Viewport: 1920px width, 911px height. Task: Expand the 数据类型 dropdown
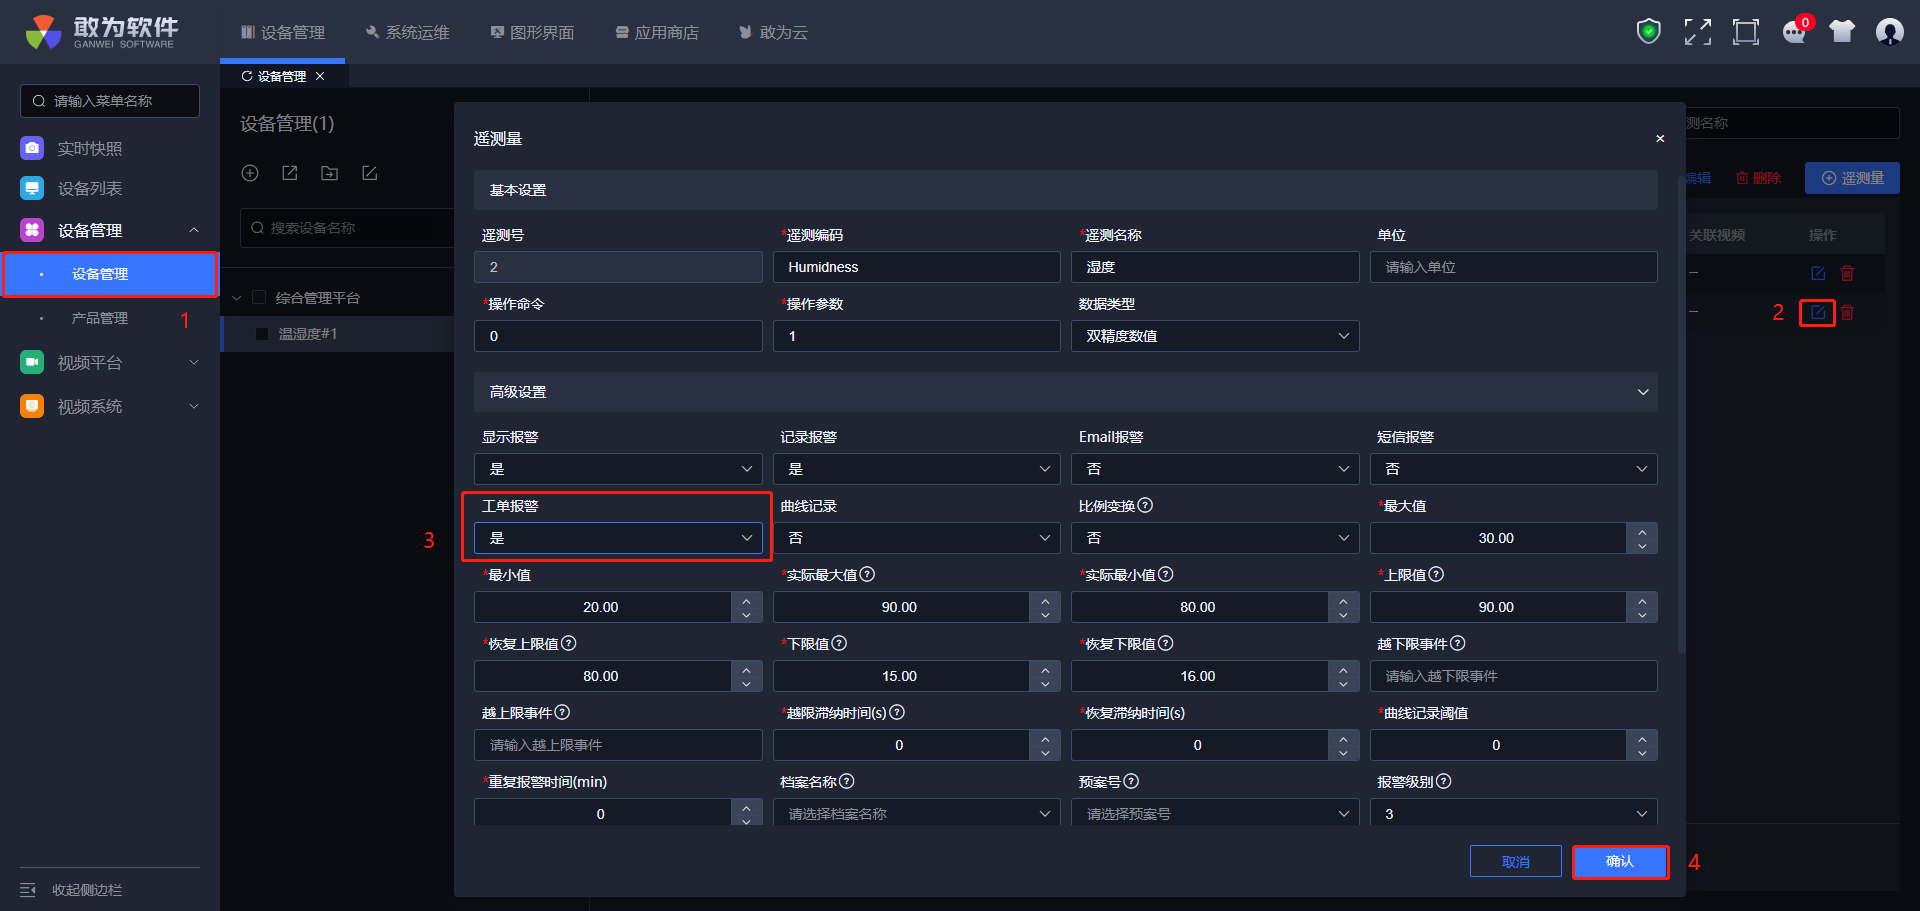point(1214,336)
